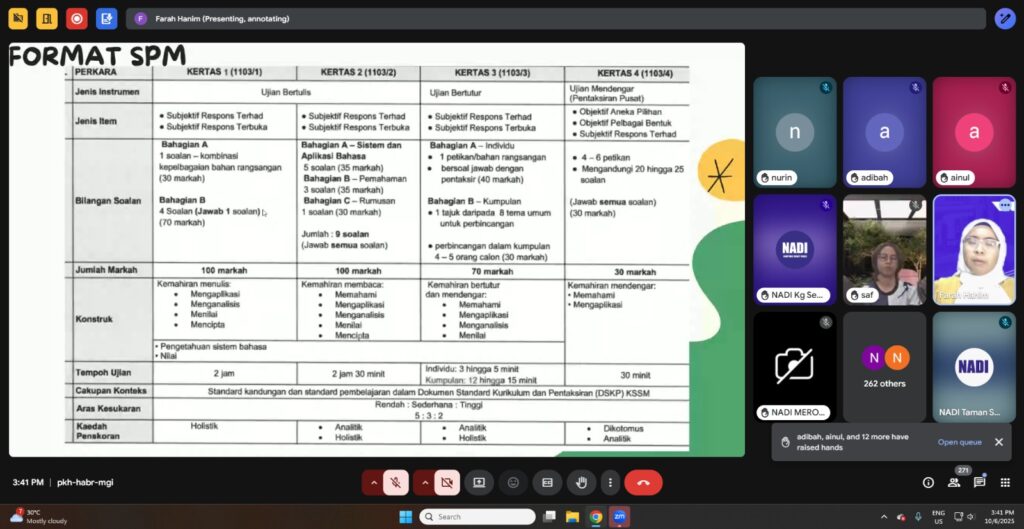Click Open queue in raised hands notification

point(959,442)
